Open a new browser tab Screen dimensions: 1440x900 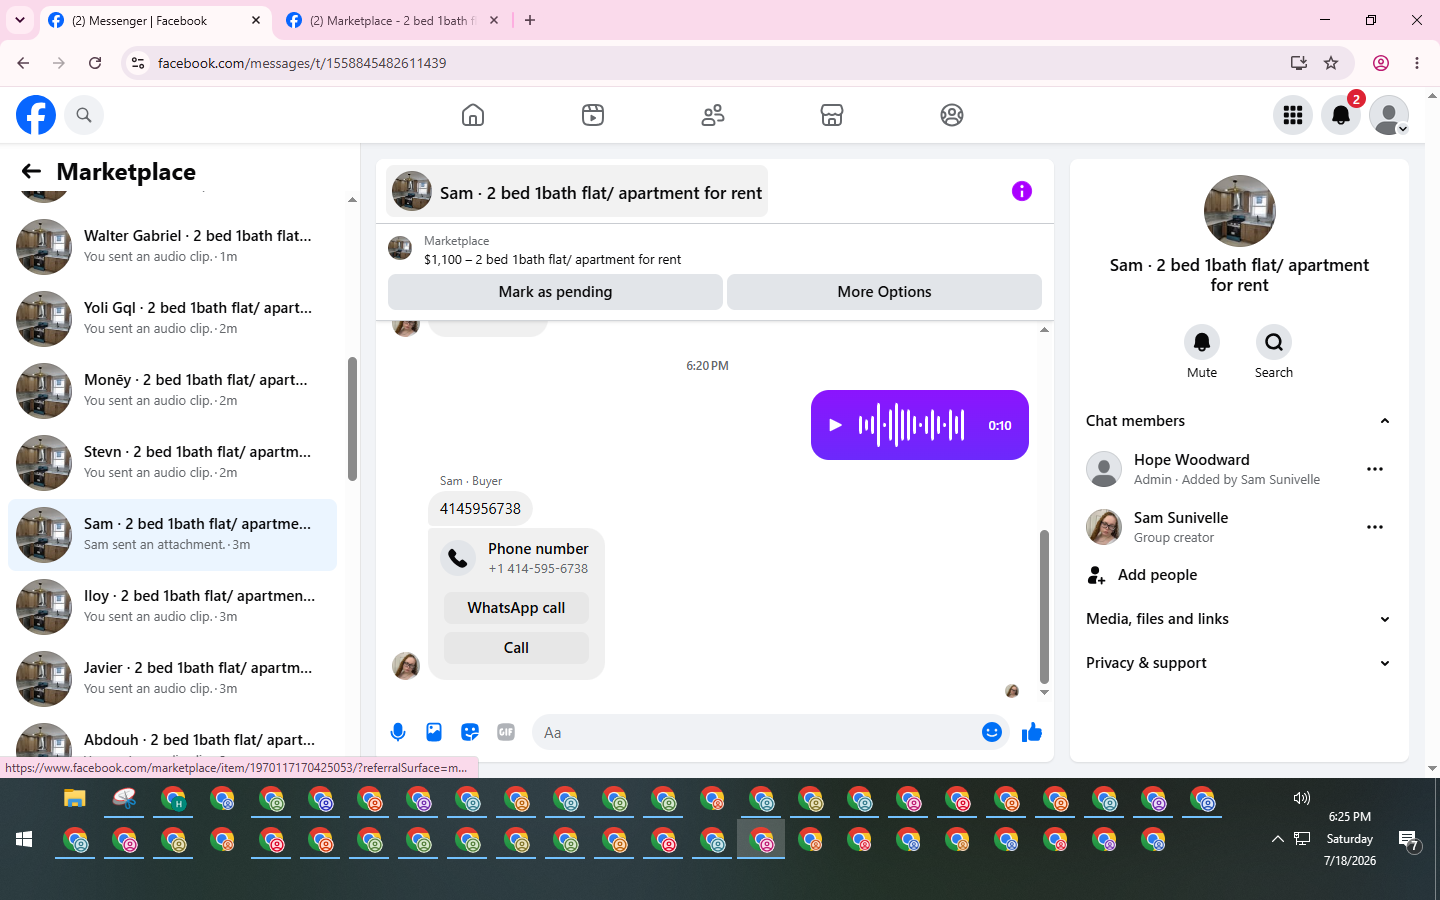coord(530,20)
